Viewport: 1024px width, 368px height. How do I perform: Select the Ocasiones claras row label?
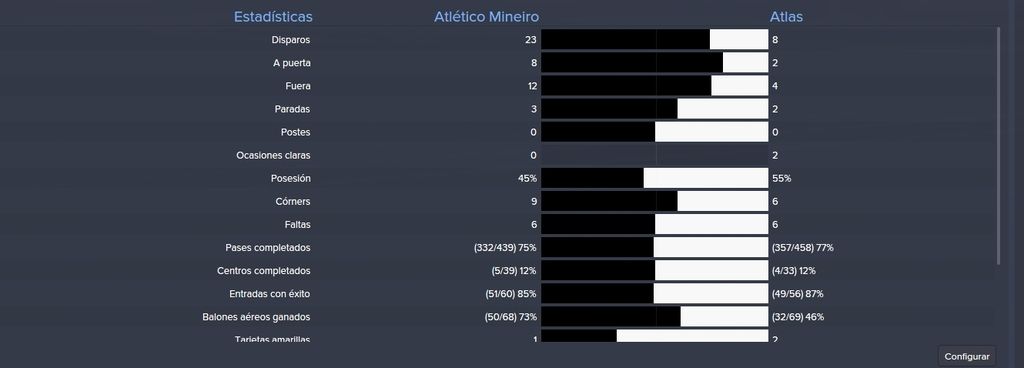point(273,155)
